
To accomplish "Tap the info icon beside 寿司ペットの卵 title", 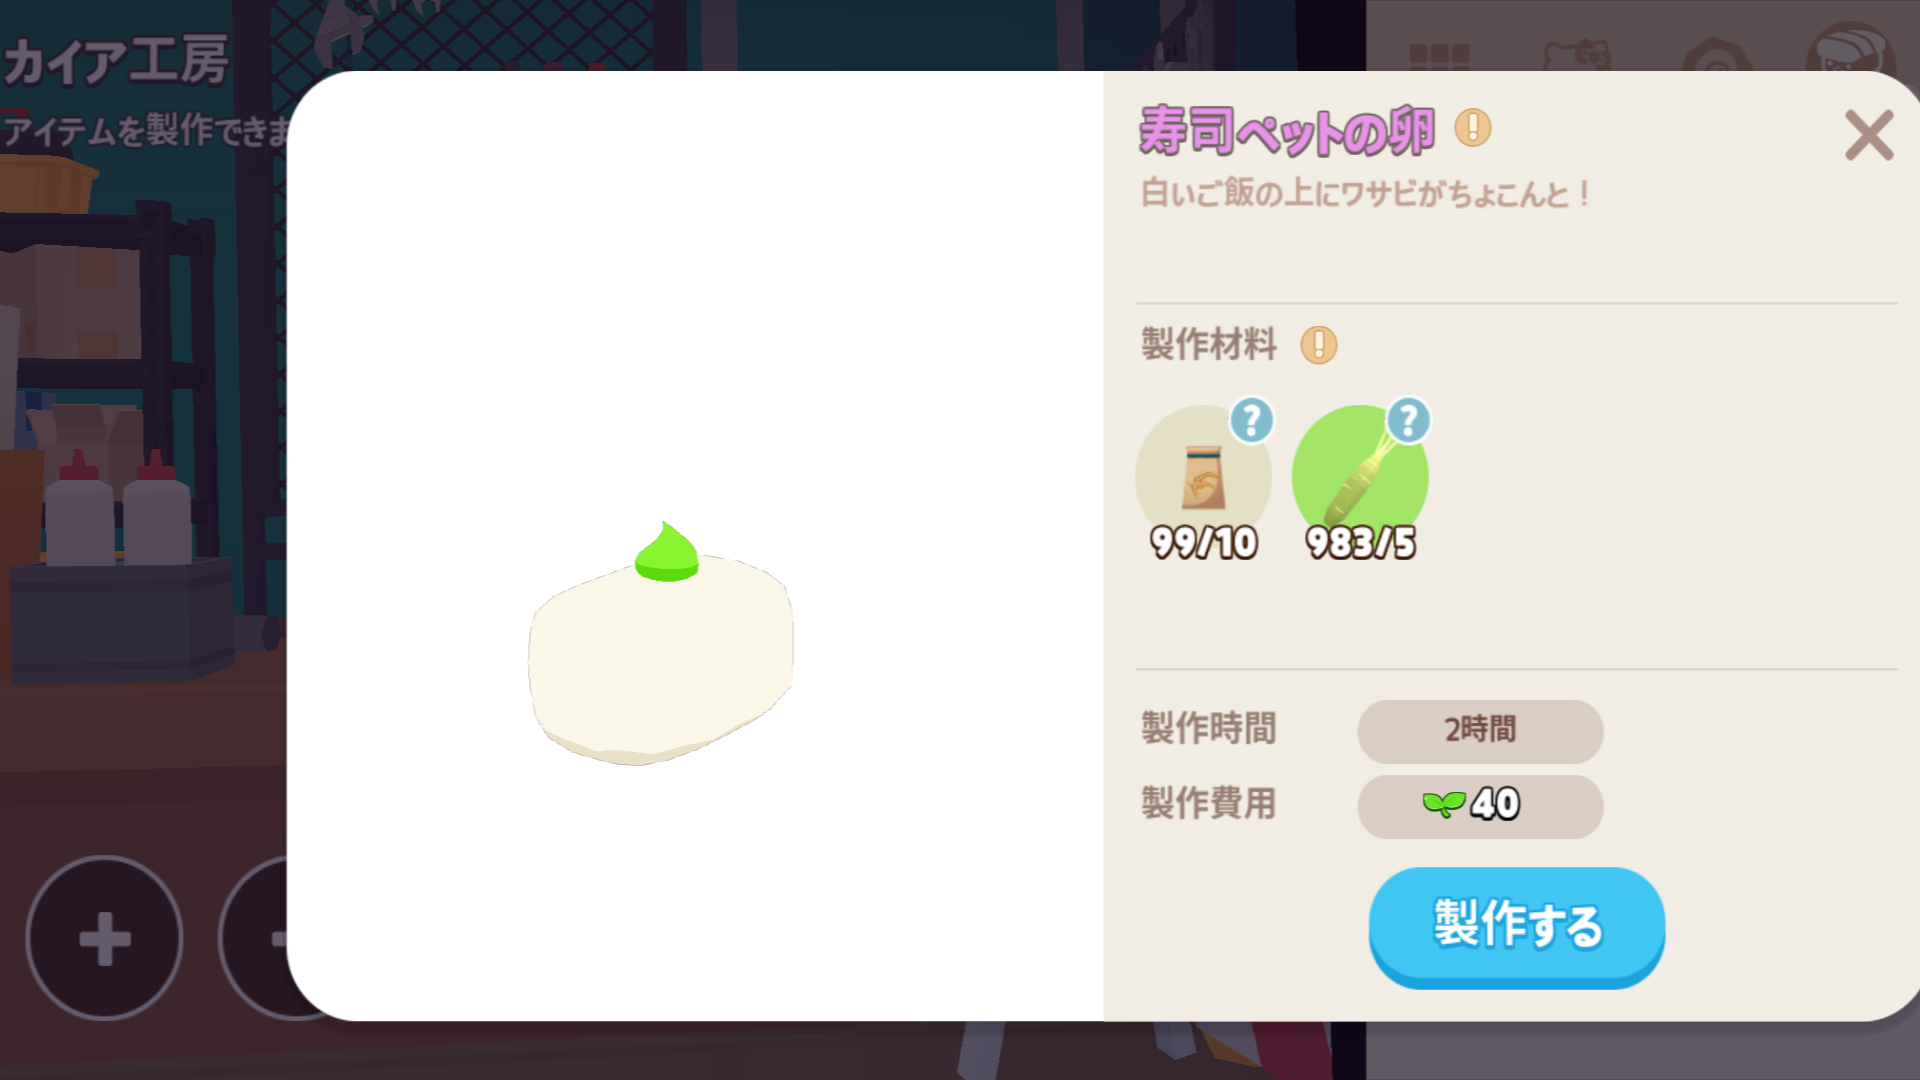I will tap(1472, 128).
